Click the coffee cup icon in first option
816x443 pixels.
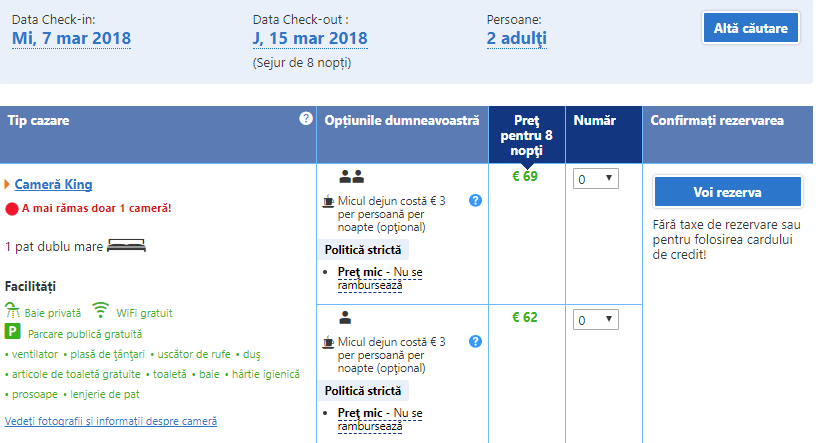pyautogui.click(x=328, y=201)
